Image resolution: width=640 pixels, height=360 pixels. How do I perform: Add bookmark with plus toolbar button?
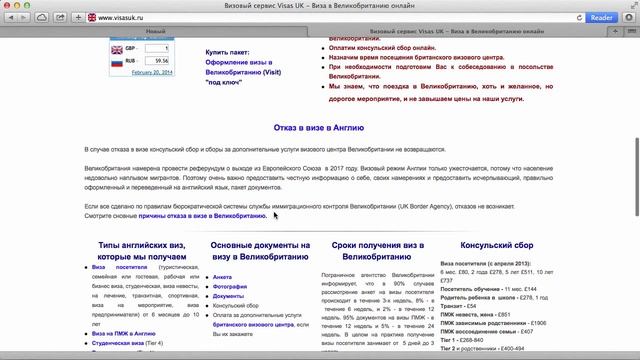(78, 18)
